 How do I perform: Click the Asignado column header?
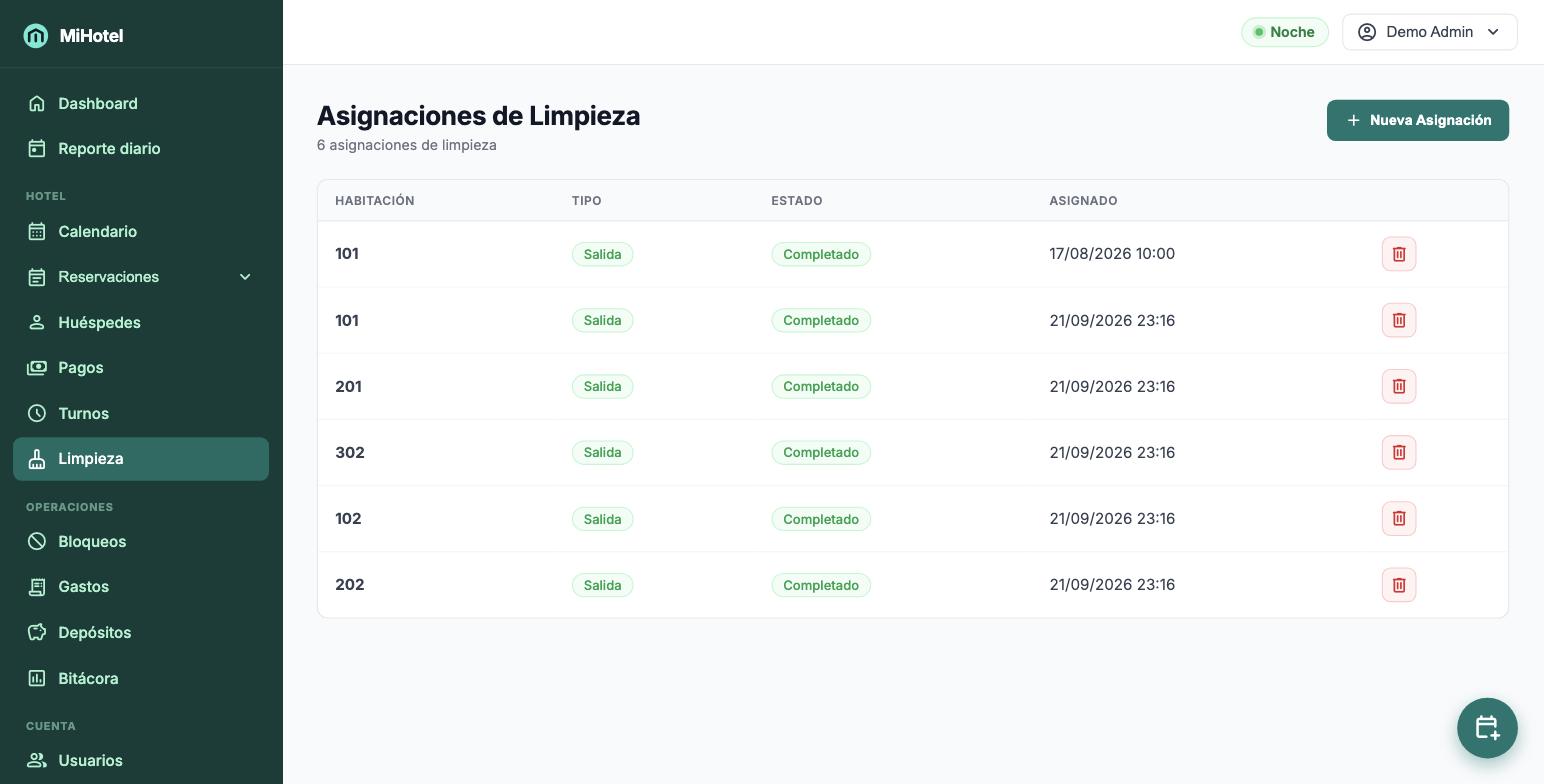tap(1083, 201)
